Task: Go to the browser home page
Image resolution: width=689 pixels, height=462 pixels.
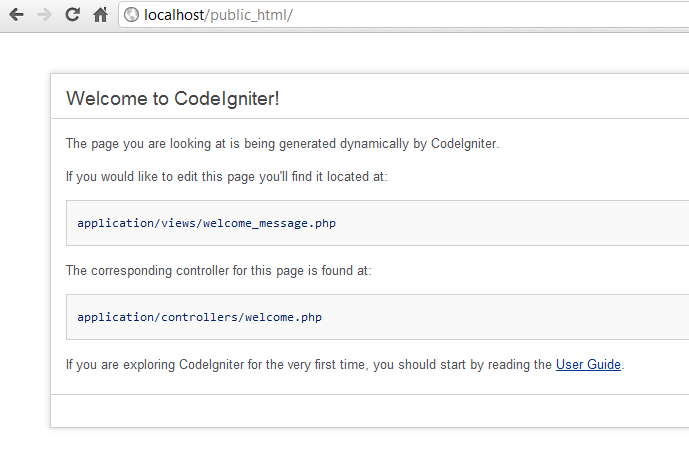Action: point(100,15)
